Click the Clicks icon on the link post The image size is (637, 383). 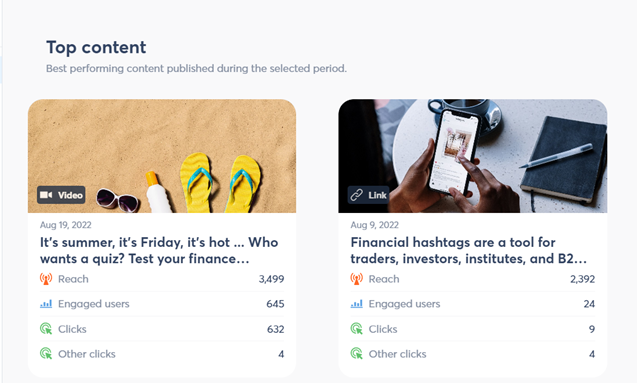tap(356, 329)
